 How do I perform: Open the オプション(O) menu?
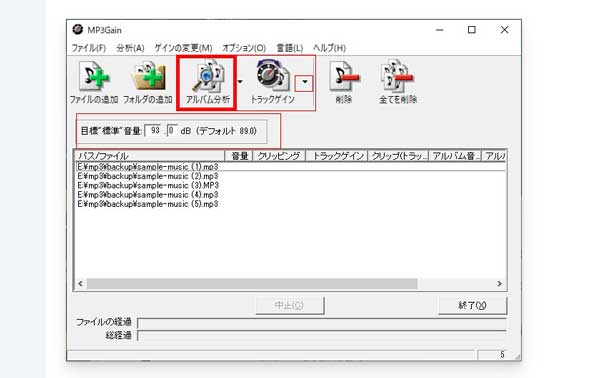pos(244,48)
